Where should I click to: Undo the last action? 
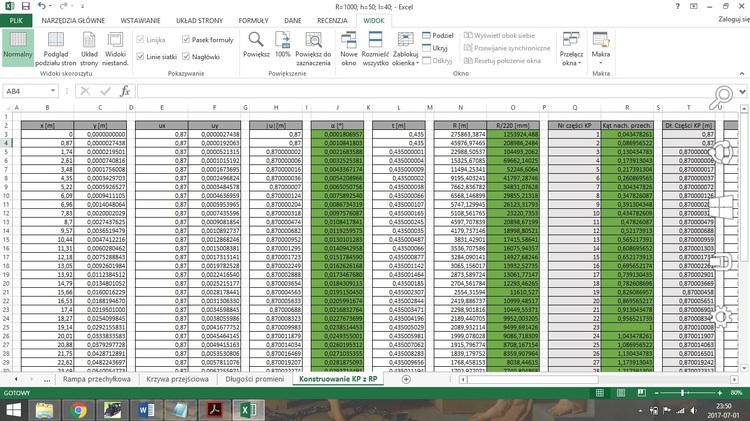pyautogui.click(x=42, y=6)
